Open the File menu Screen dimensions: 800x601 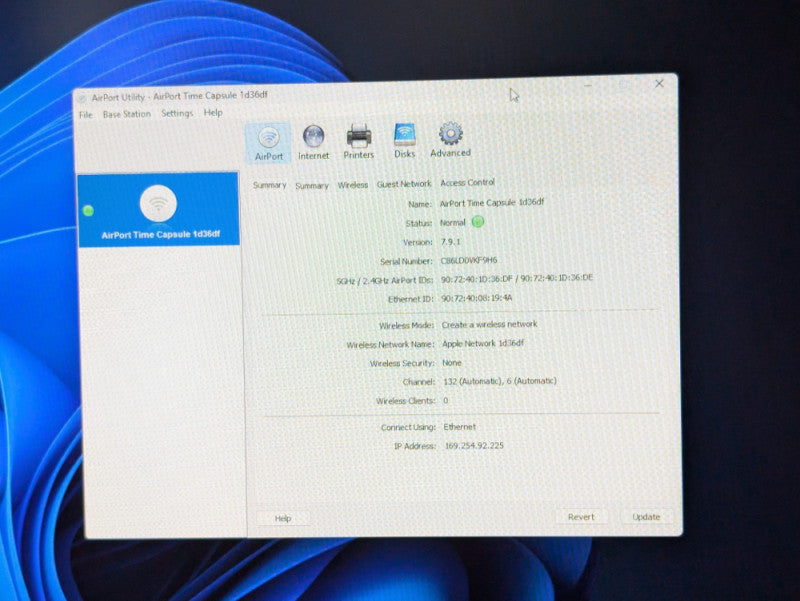(86, 115)
